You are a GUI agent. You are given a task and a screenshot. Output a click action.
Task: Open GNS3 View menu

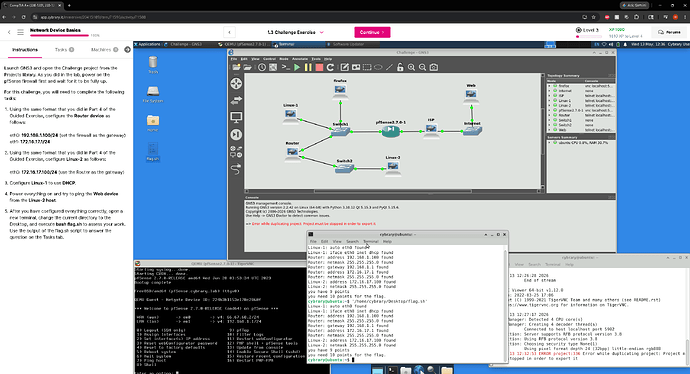point(255,59)
